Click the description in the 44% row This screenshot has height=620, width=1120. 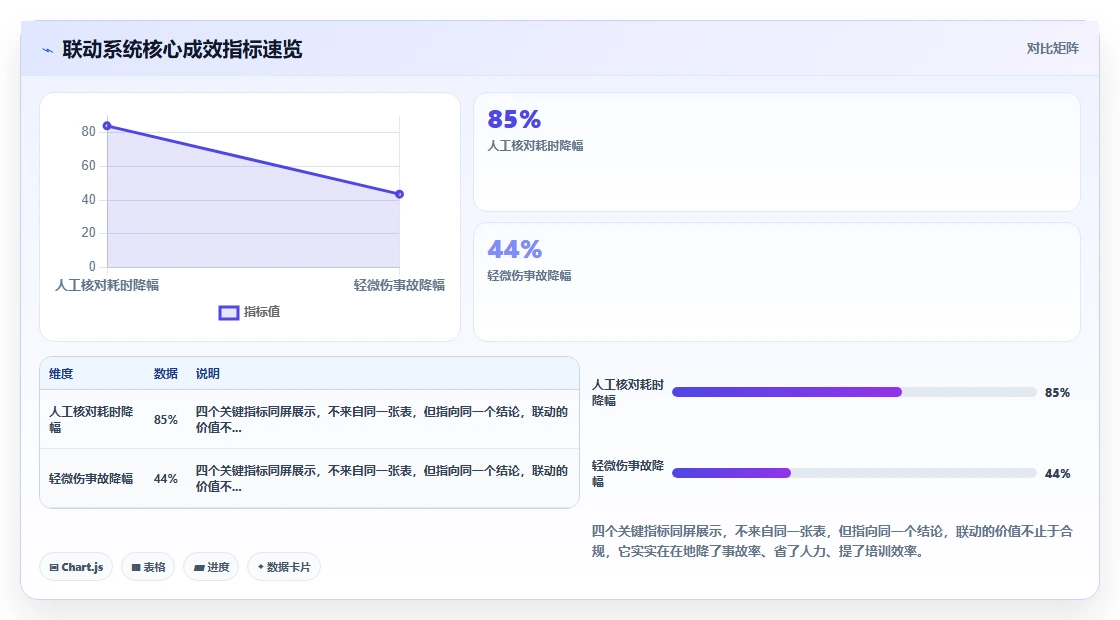pyautogui.click(x=382, y=479)
